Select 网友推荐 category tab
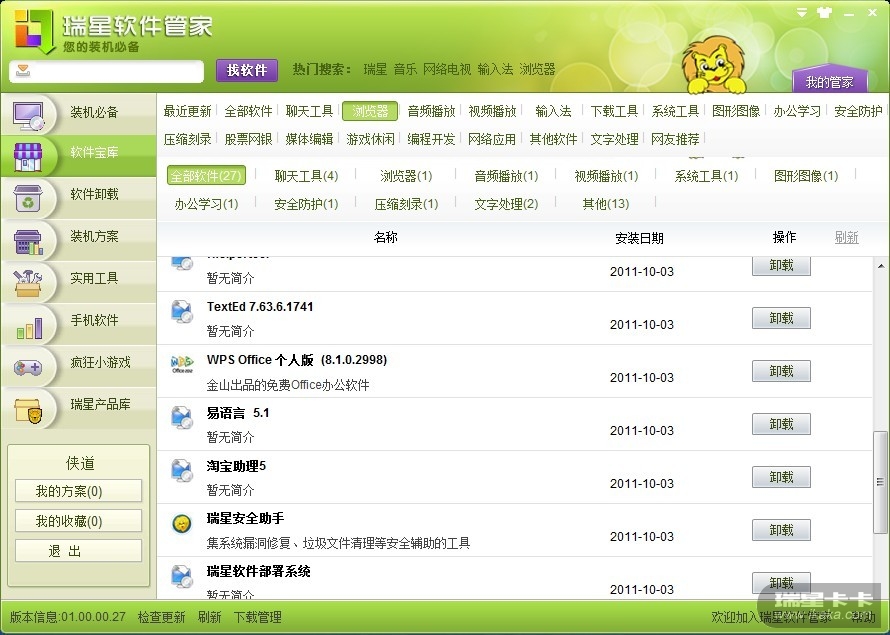This screenshot has height=635, width=890. [675, 139]
